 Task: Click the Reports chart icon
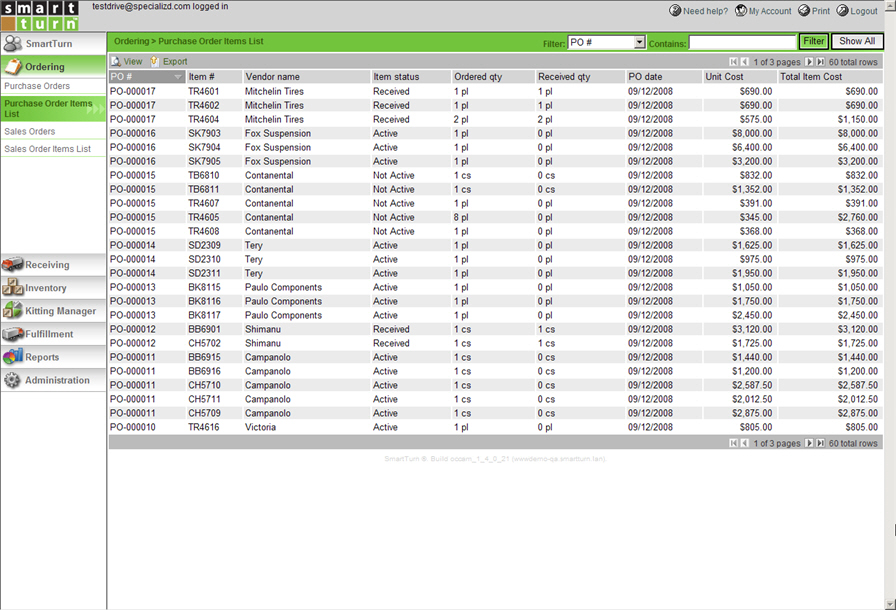click(x=13, y=357)
